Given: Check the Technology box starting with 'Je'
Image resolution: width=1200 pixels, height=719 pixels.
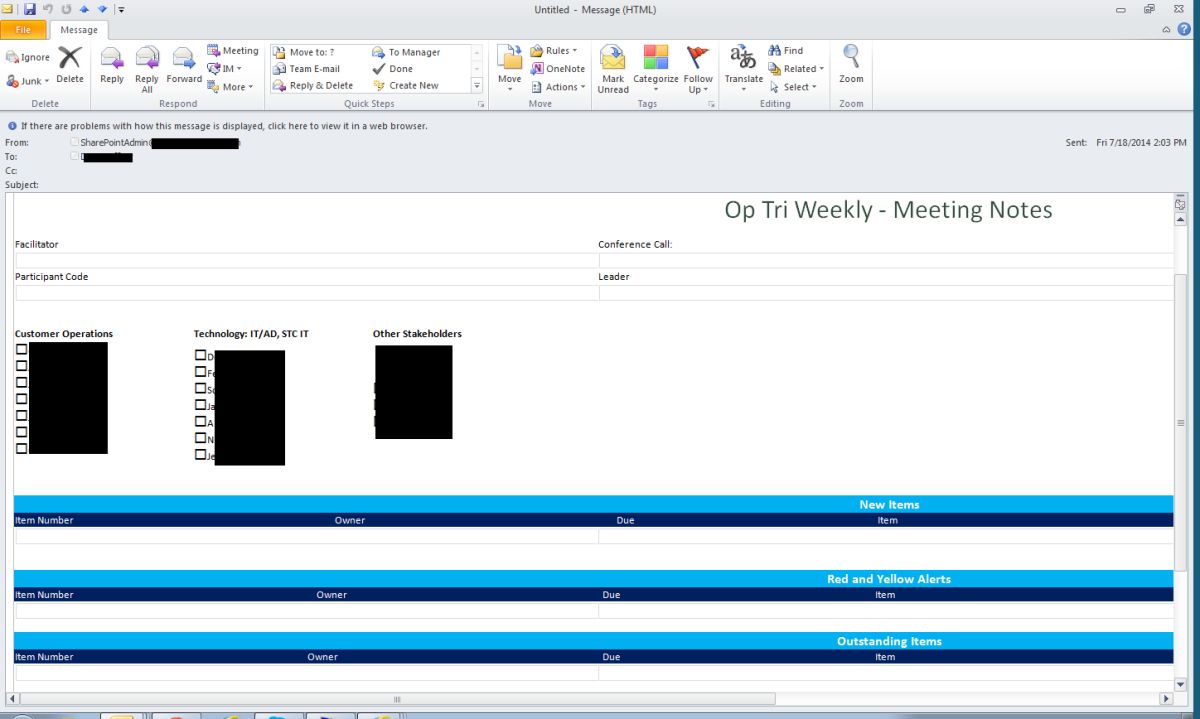Looking at the screenshot, I should pos(200,454).
